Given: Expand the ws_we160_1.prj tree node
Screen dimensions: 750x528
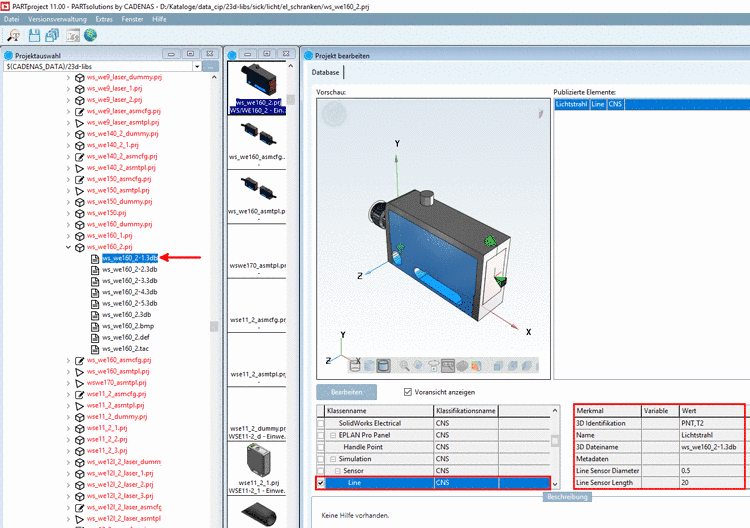Looking at the screenshot, I should pos(68,236).
